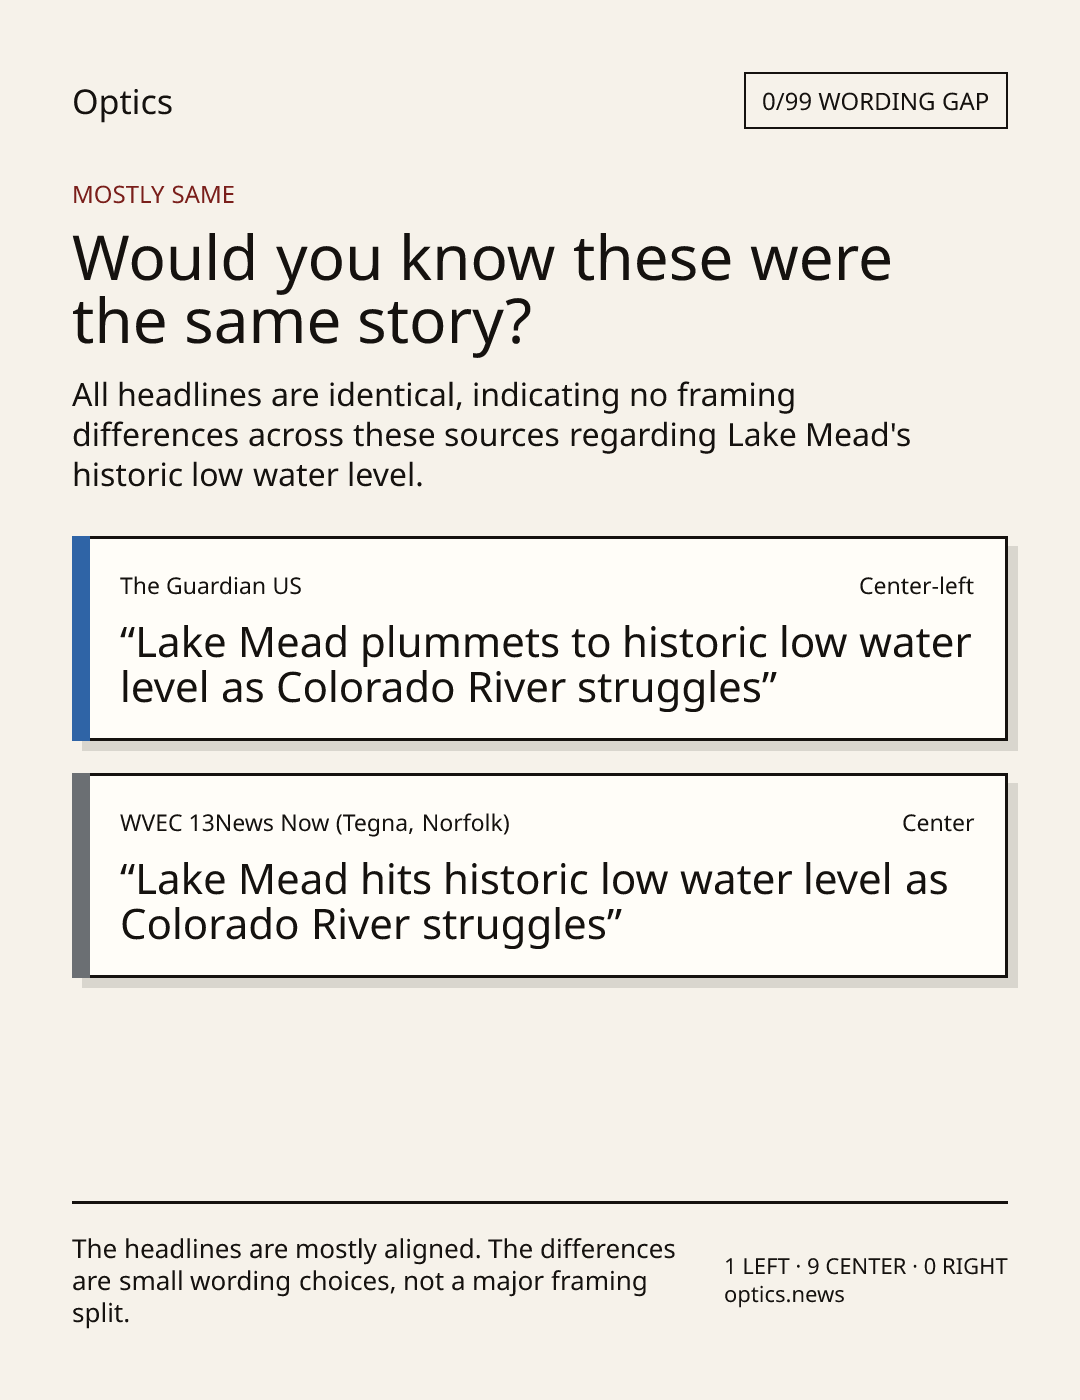Click the summary paragraph about identical headlines
This screenshot has width=1080, height=1400.
(491, 435)
